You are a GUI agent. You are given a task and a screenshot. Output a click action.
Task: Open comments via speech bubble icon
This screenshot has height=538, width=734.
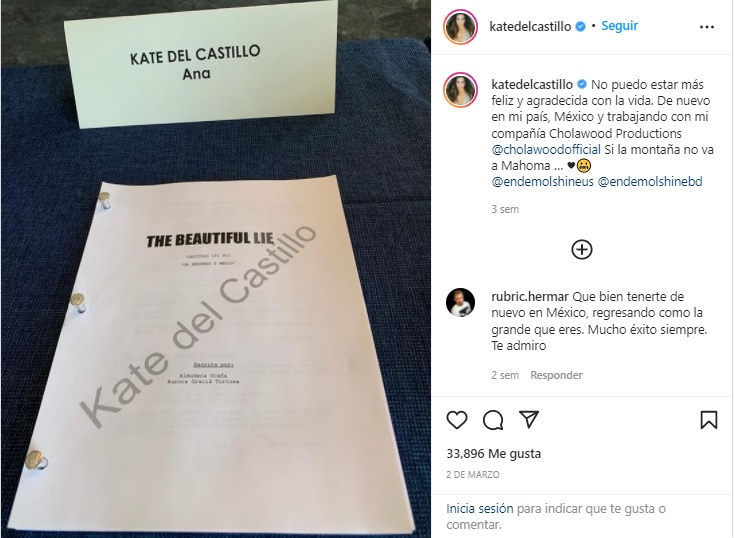point(493,420)
